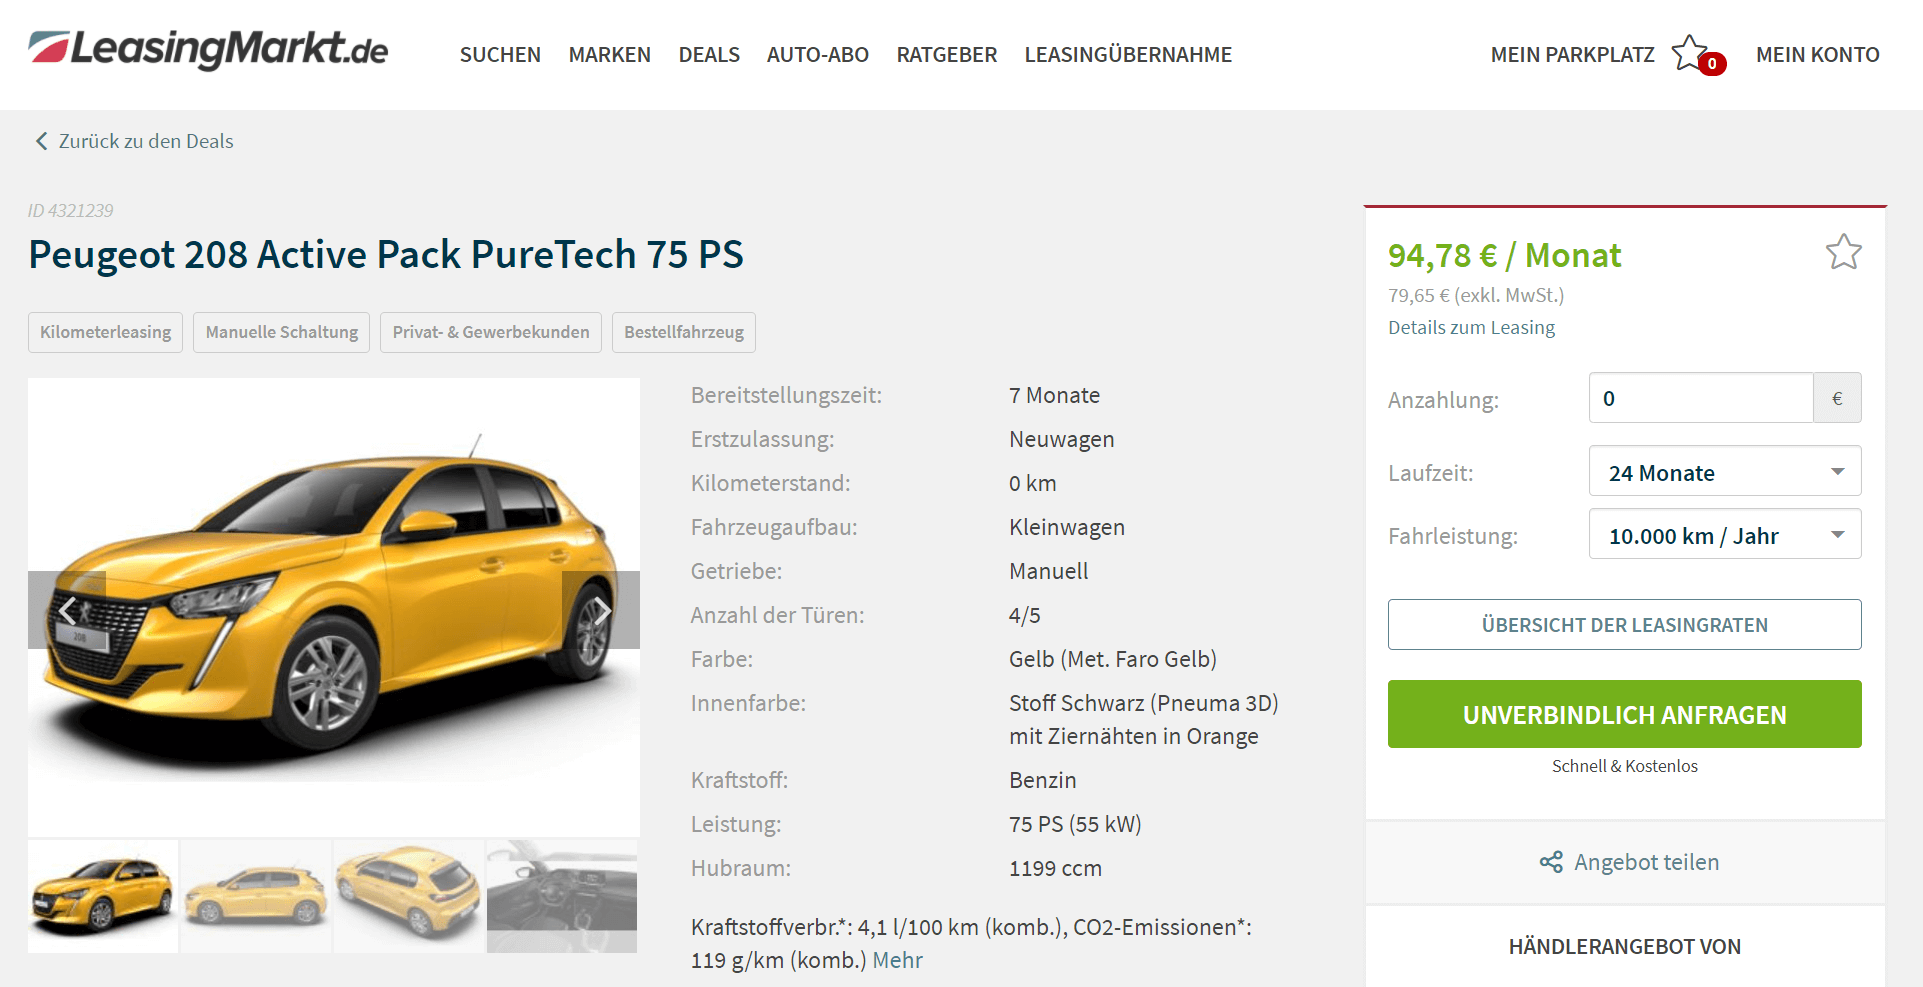The image size is (1923, 987).
Task: Open MEIN KONTO
Action: [x=1818, y=55]
